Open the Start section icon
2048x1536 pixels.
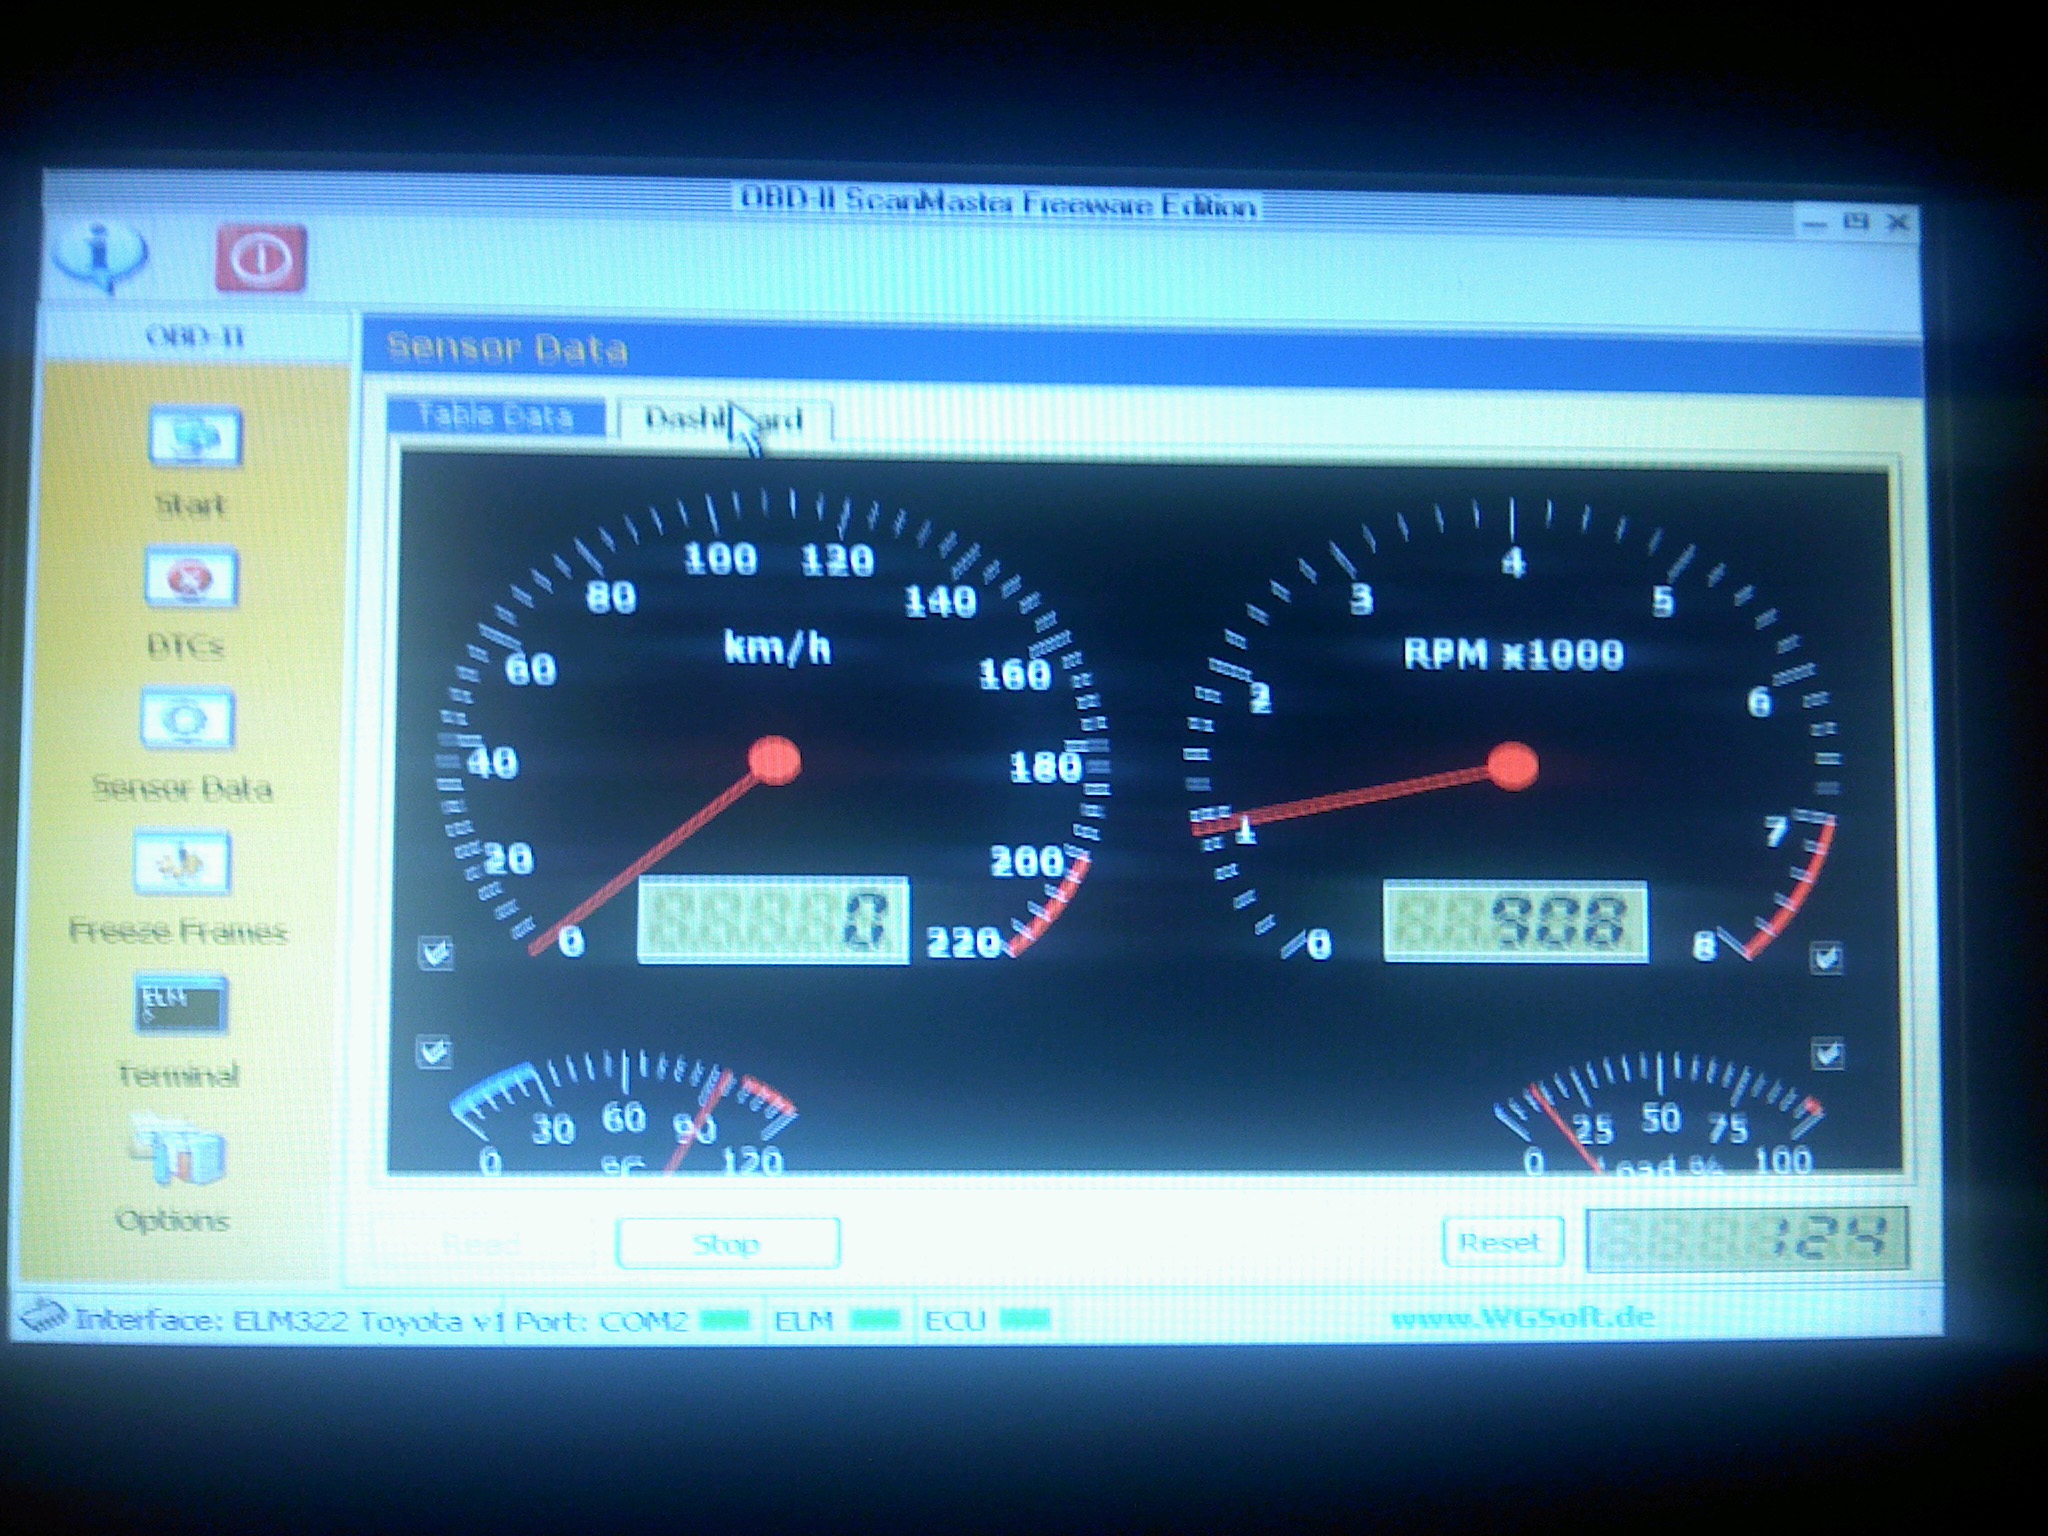coord(194,437)
